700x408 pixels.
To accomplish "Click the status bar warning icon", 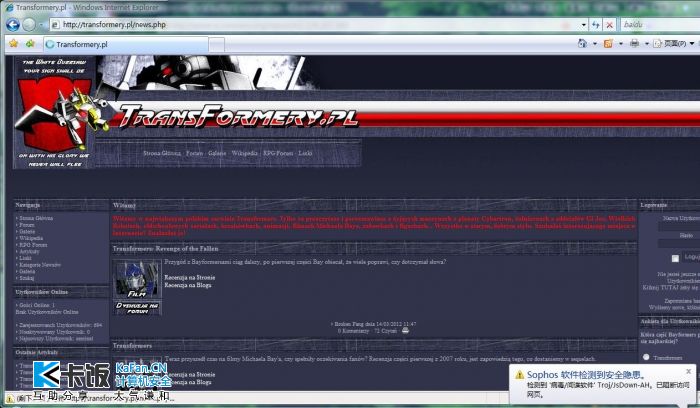I will pyautogui.click(x=9, y=398).
